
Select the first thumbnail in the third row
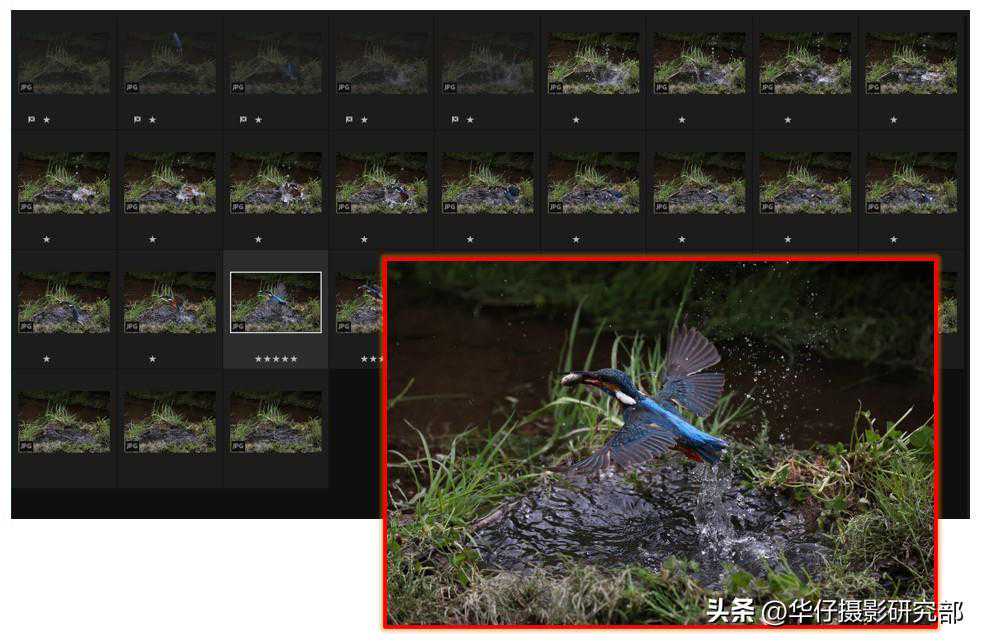tap(64, 302)
